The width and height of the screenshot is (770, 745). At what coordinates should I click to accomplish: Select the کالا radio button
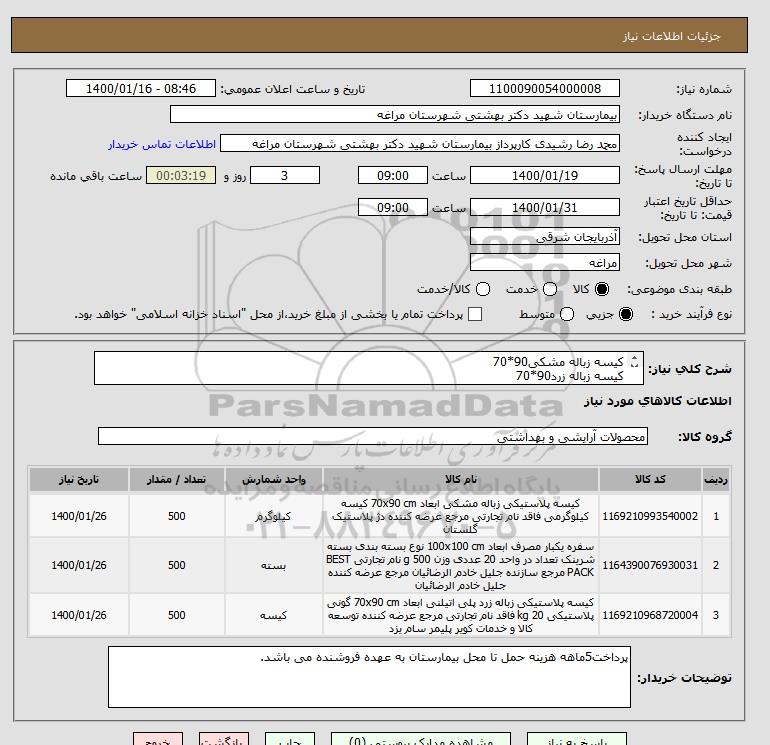602,289
